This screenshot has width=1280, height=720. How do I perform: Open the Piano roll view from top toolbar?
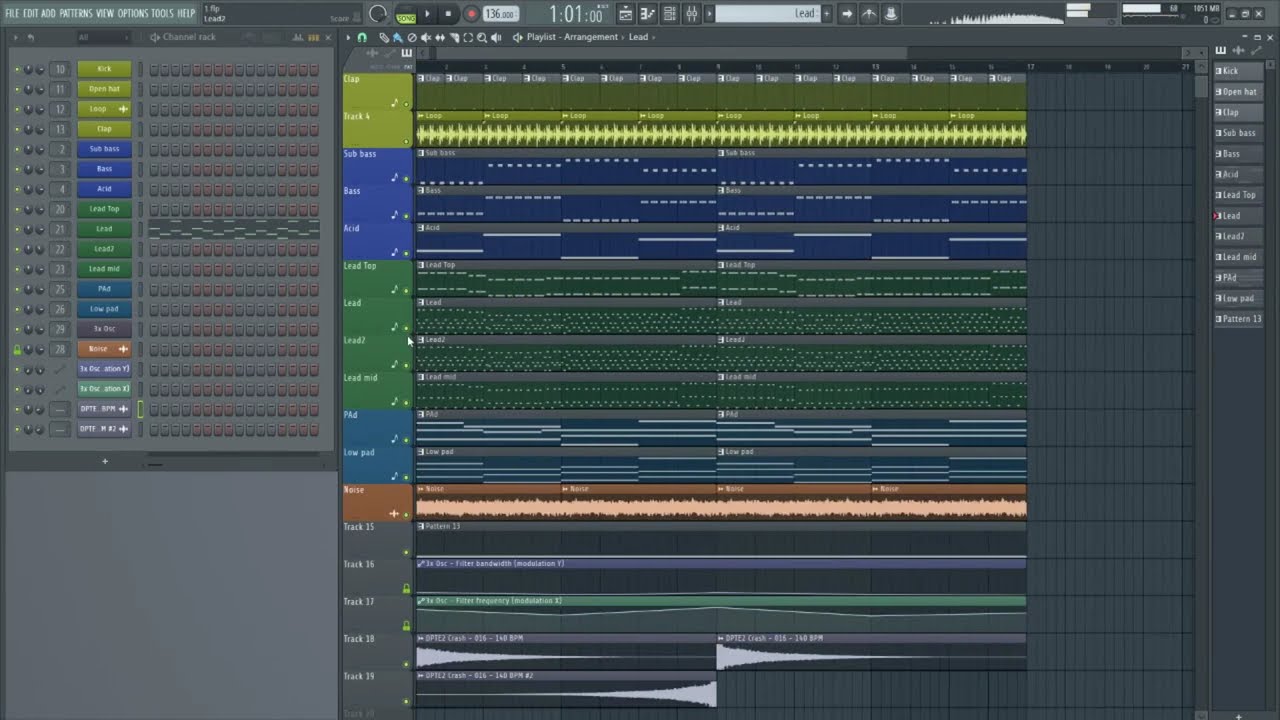pos(647,14)
